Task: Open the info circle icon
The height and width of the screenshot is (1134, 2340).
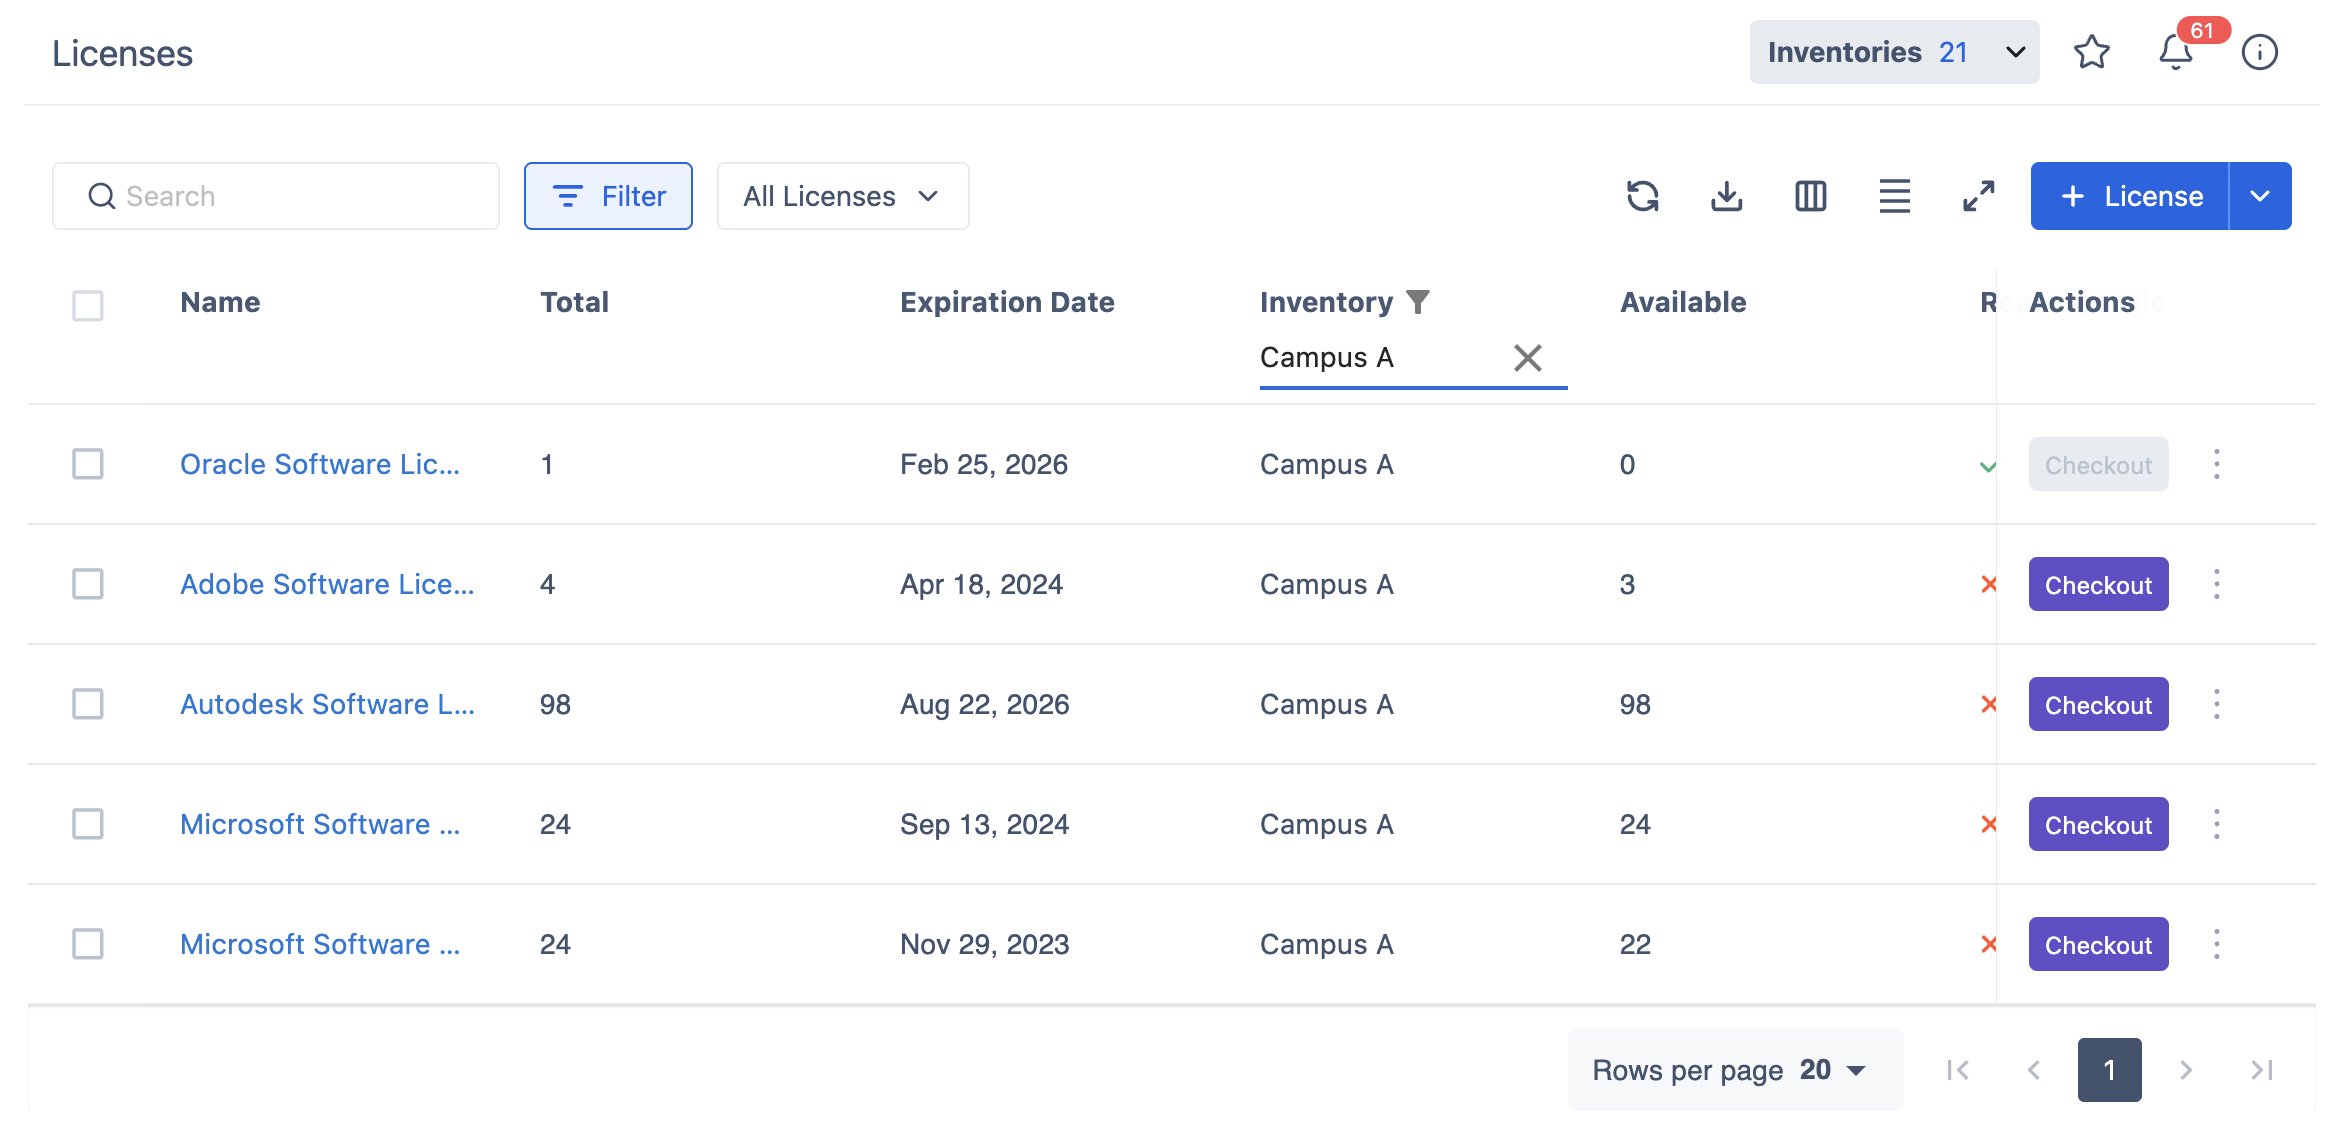Action: pos(2259,52)
